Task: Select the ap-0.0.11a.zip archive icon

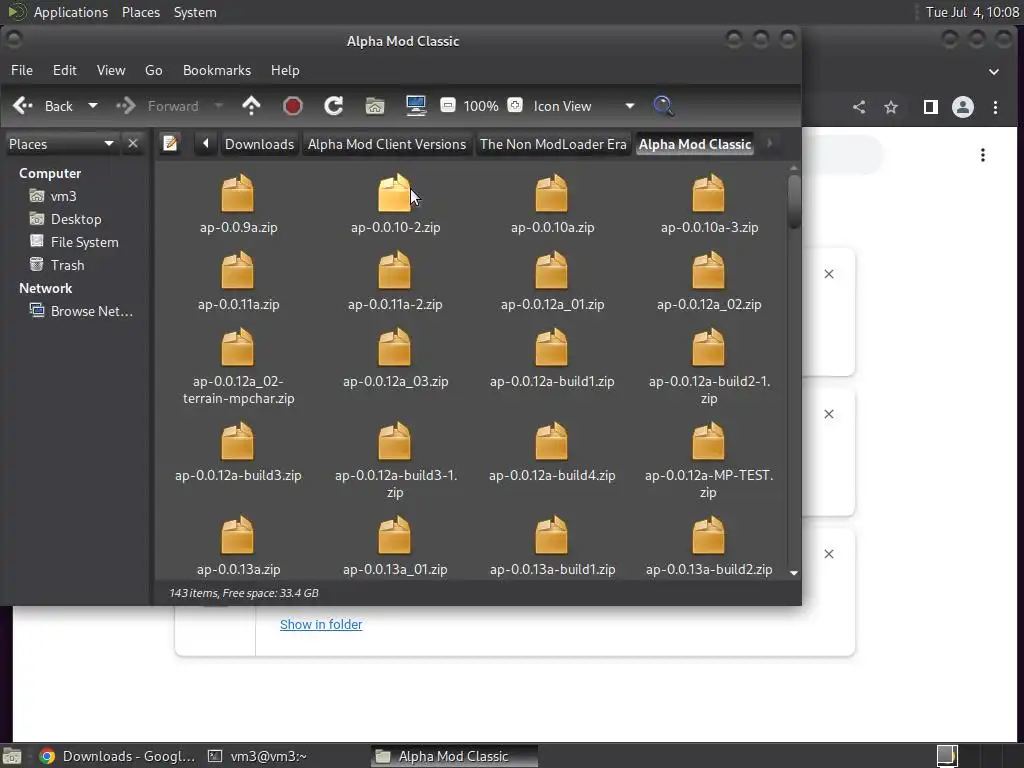Action: [238, 270]
